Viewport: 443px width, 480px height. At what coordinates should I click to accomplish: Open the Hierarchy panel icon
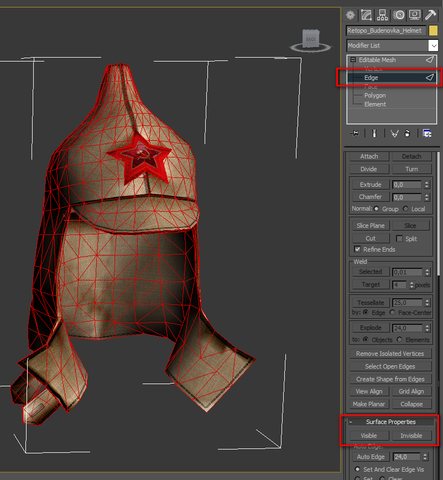(382, 15)
